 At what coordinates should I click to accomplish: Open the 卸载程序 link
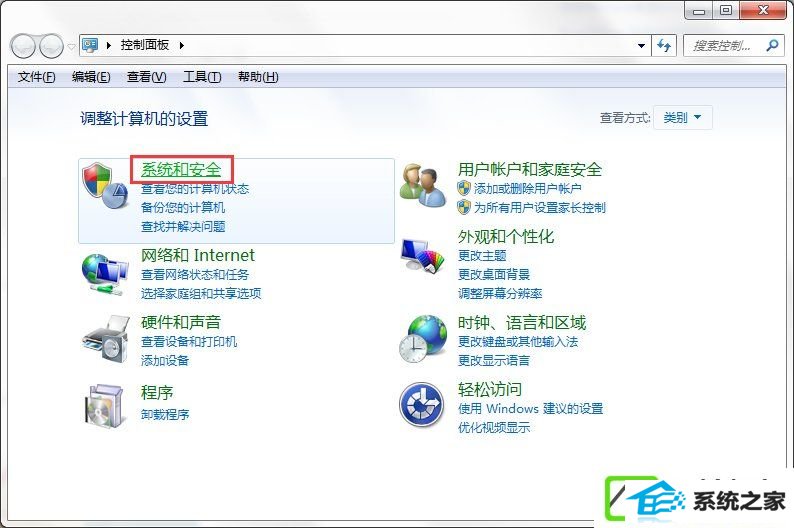point(165,415)
